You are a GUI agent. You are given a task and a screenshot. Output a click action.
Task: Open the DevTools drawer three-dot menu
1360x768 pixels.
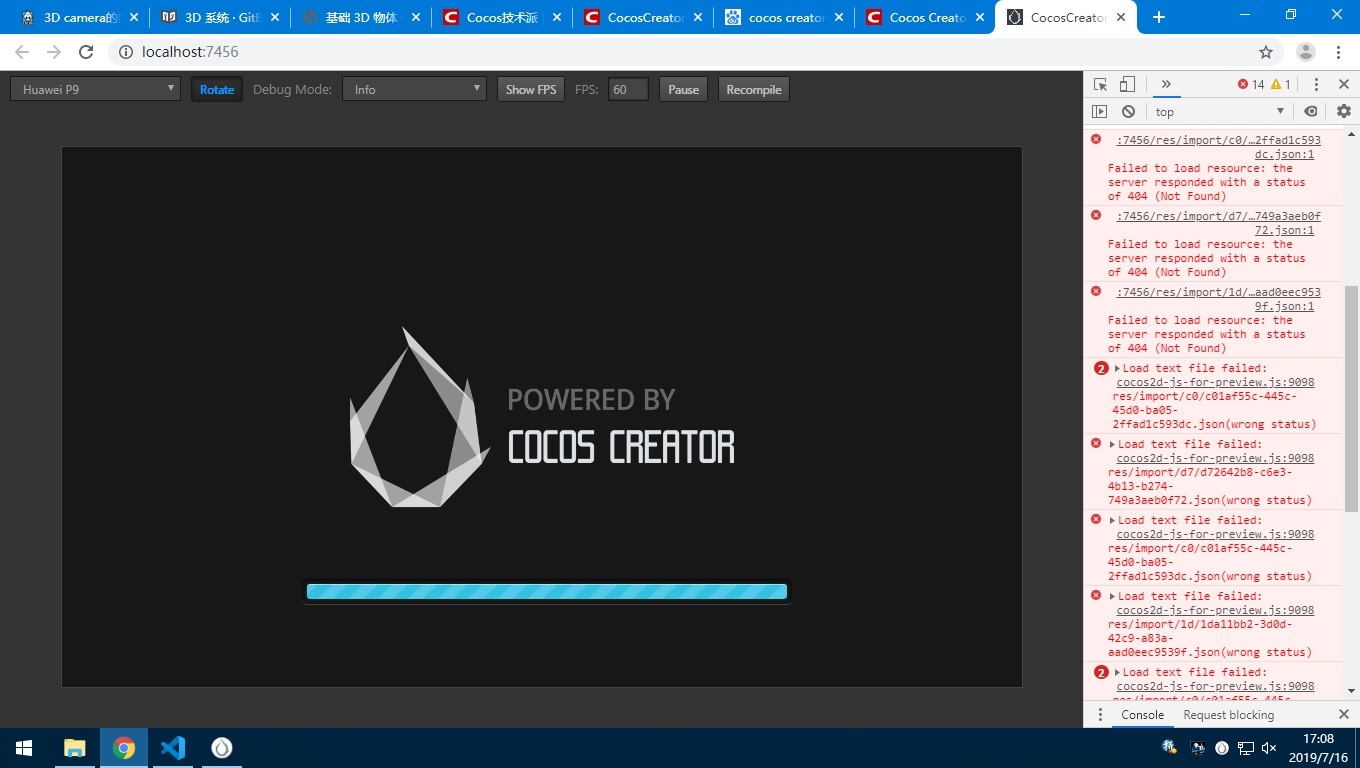pyautogui.click(x=1100, y=715)
